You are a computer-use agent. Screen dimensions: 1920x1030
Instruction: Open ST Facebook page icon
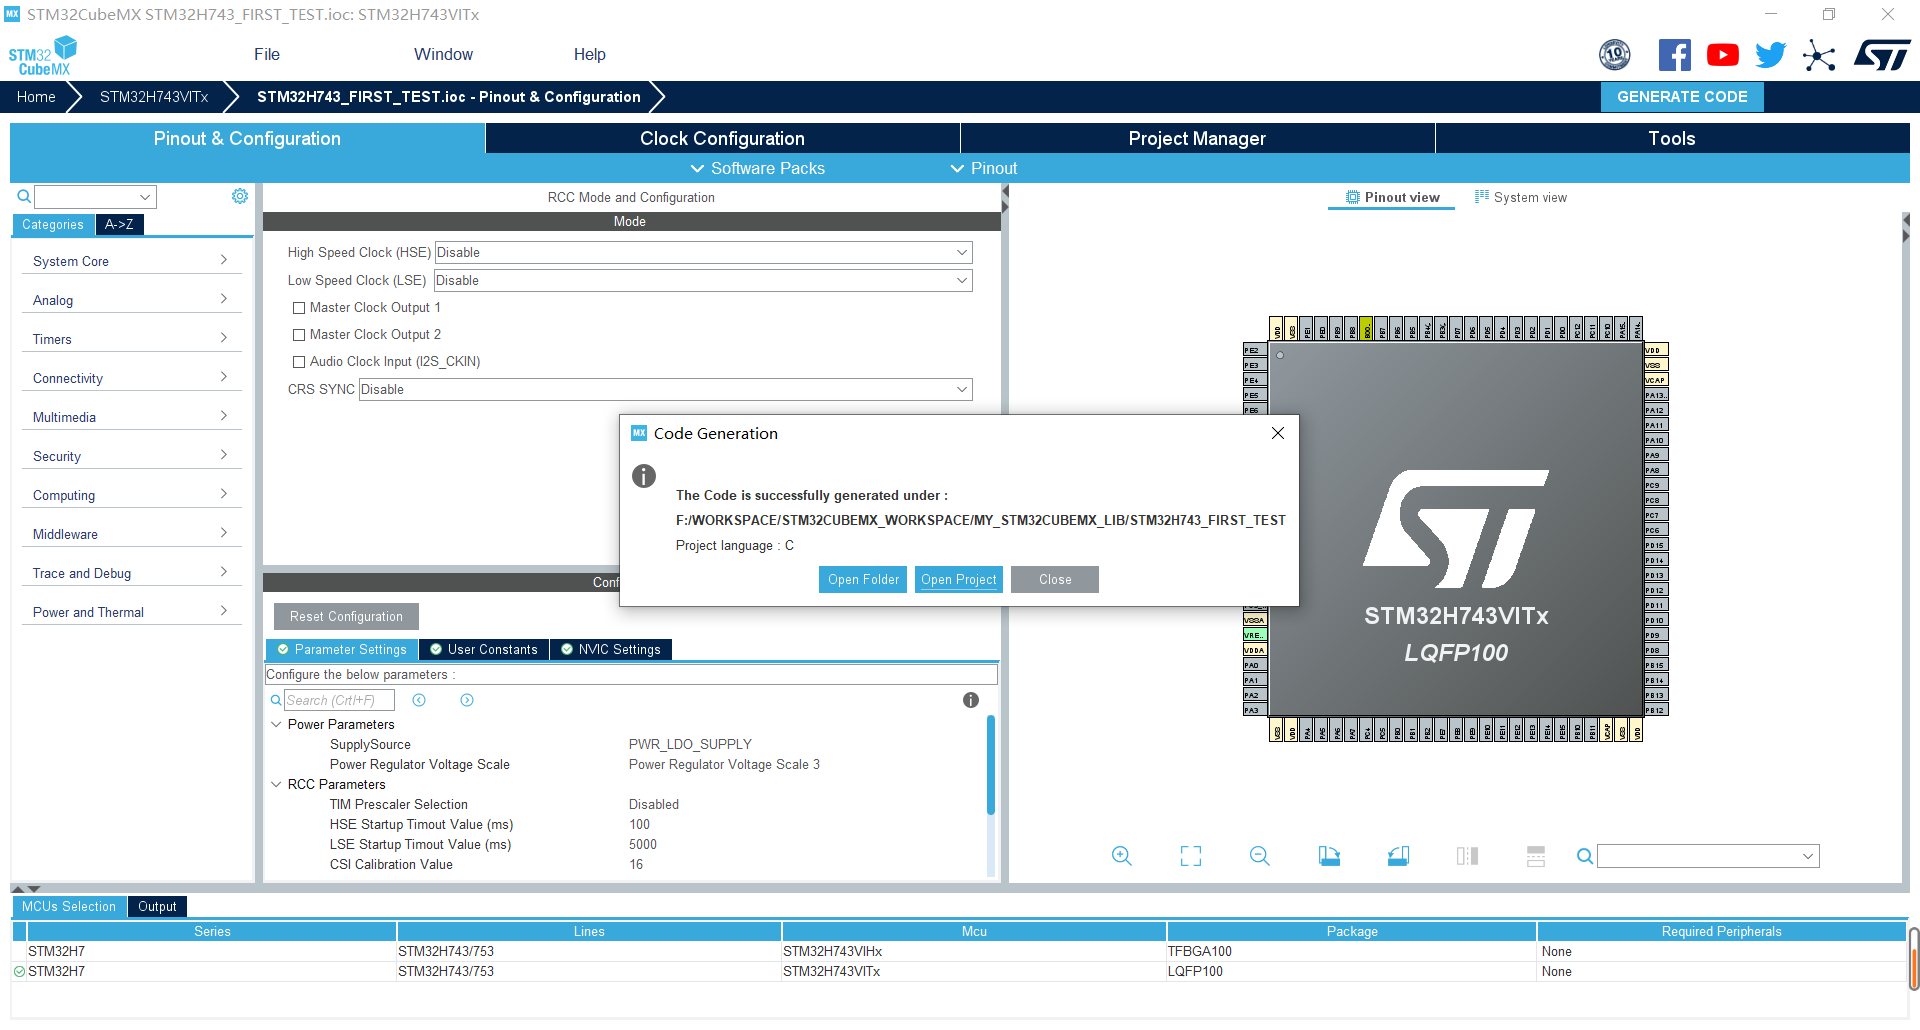coord(1674,55)
